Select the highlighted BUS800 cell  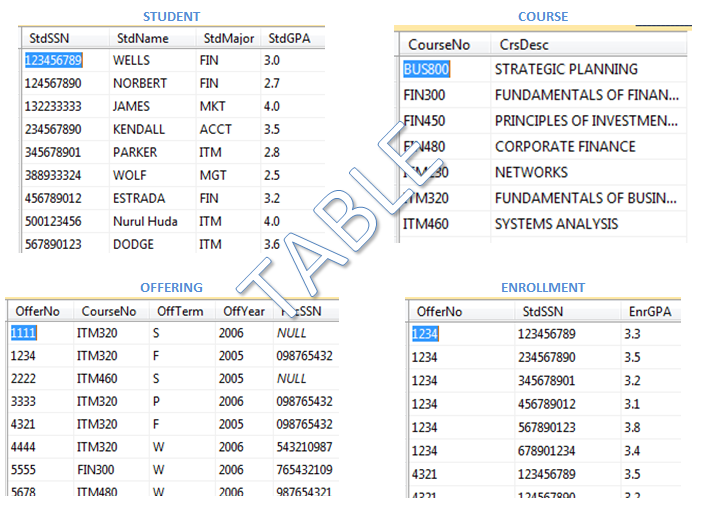(x=426, y=69)
